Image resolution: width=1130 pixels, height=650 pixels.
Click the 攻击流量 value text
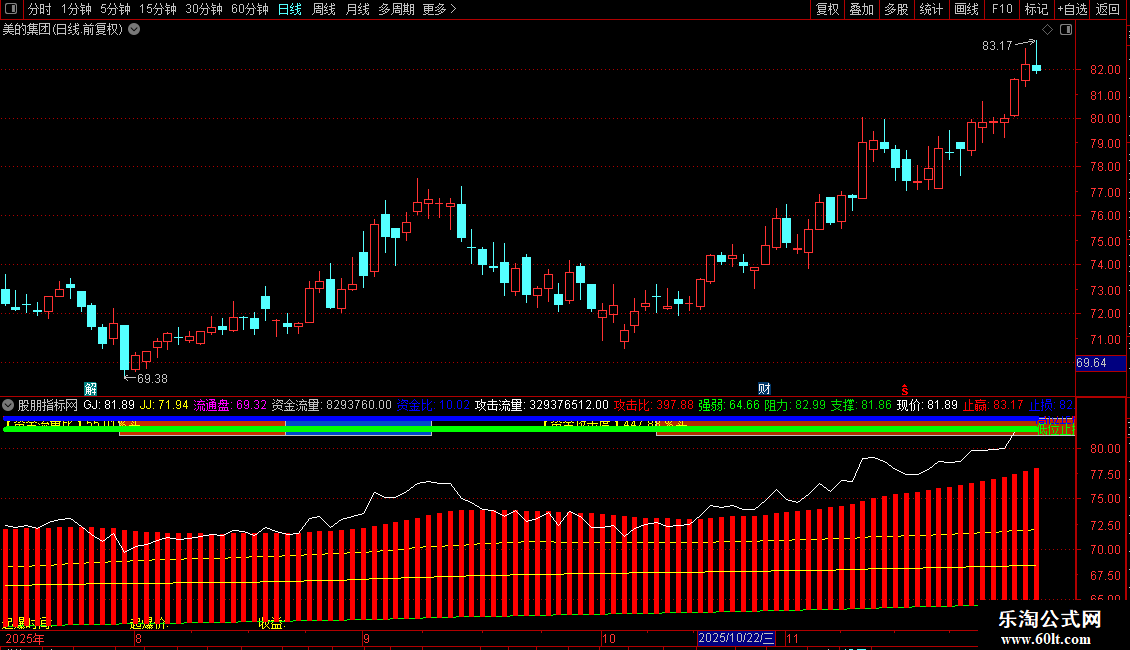point(541,406)
